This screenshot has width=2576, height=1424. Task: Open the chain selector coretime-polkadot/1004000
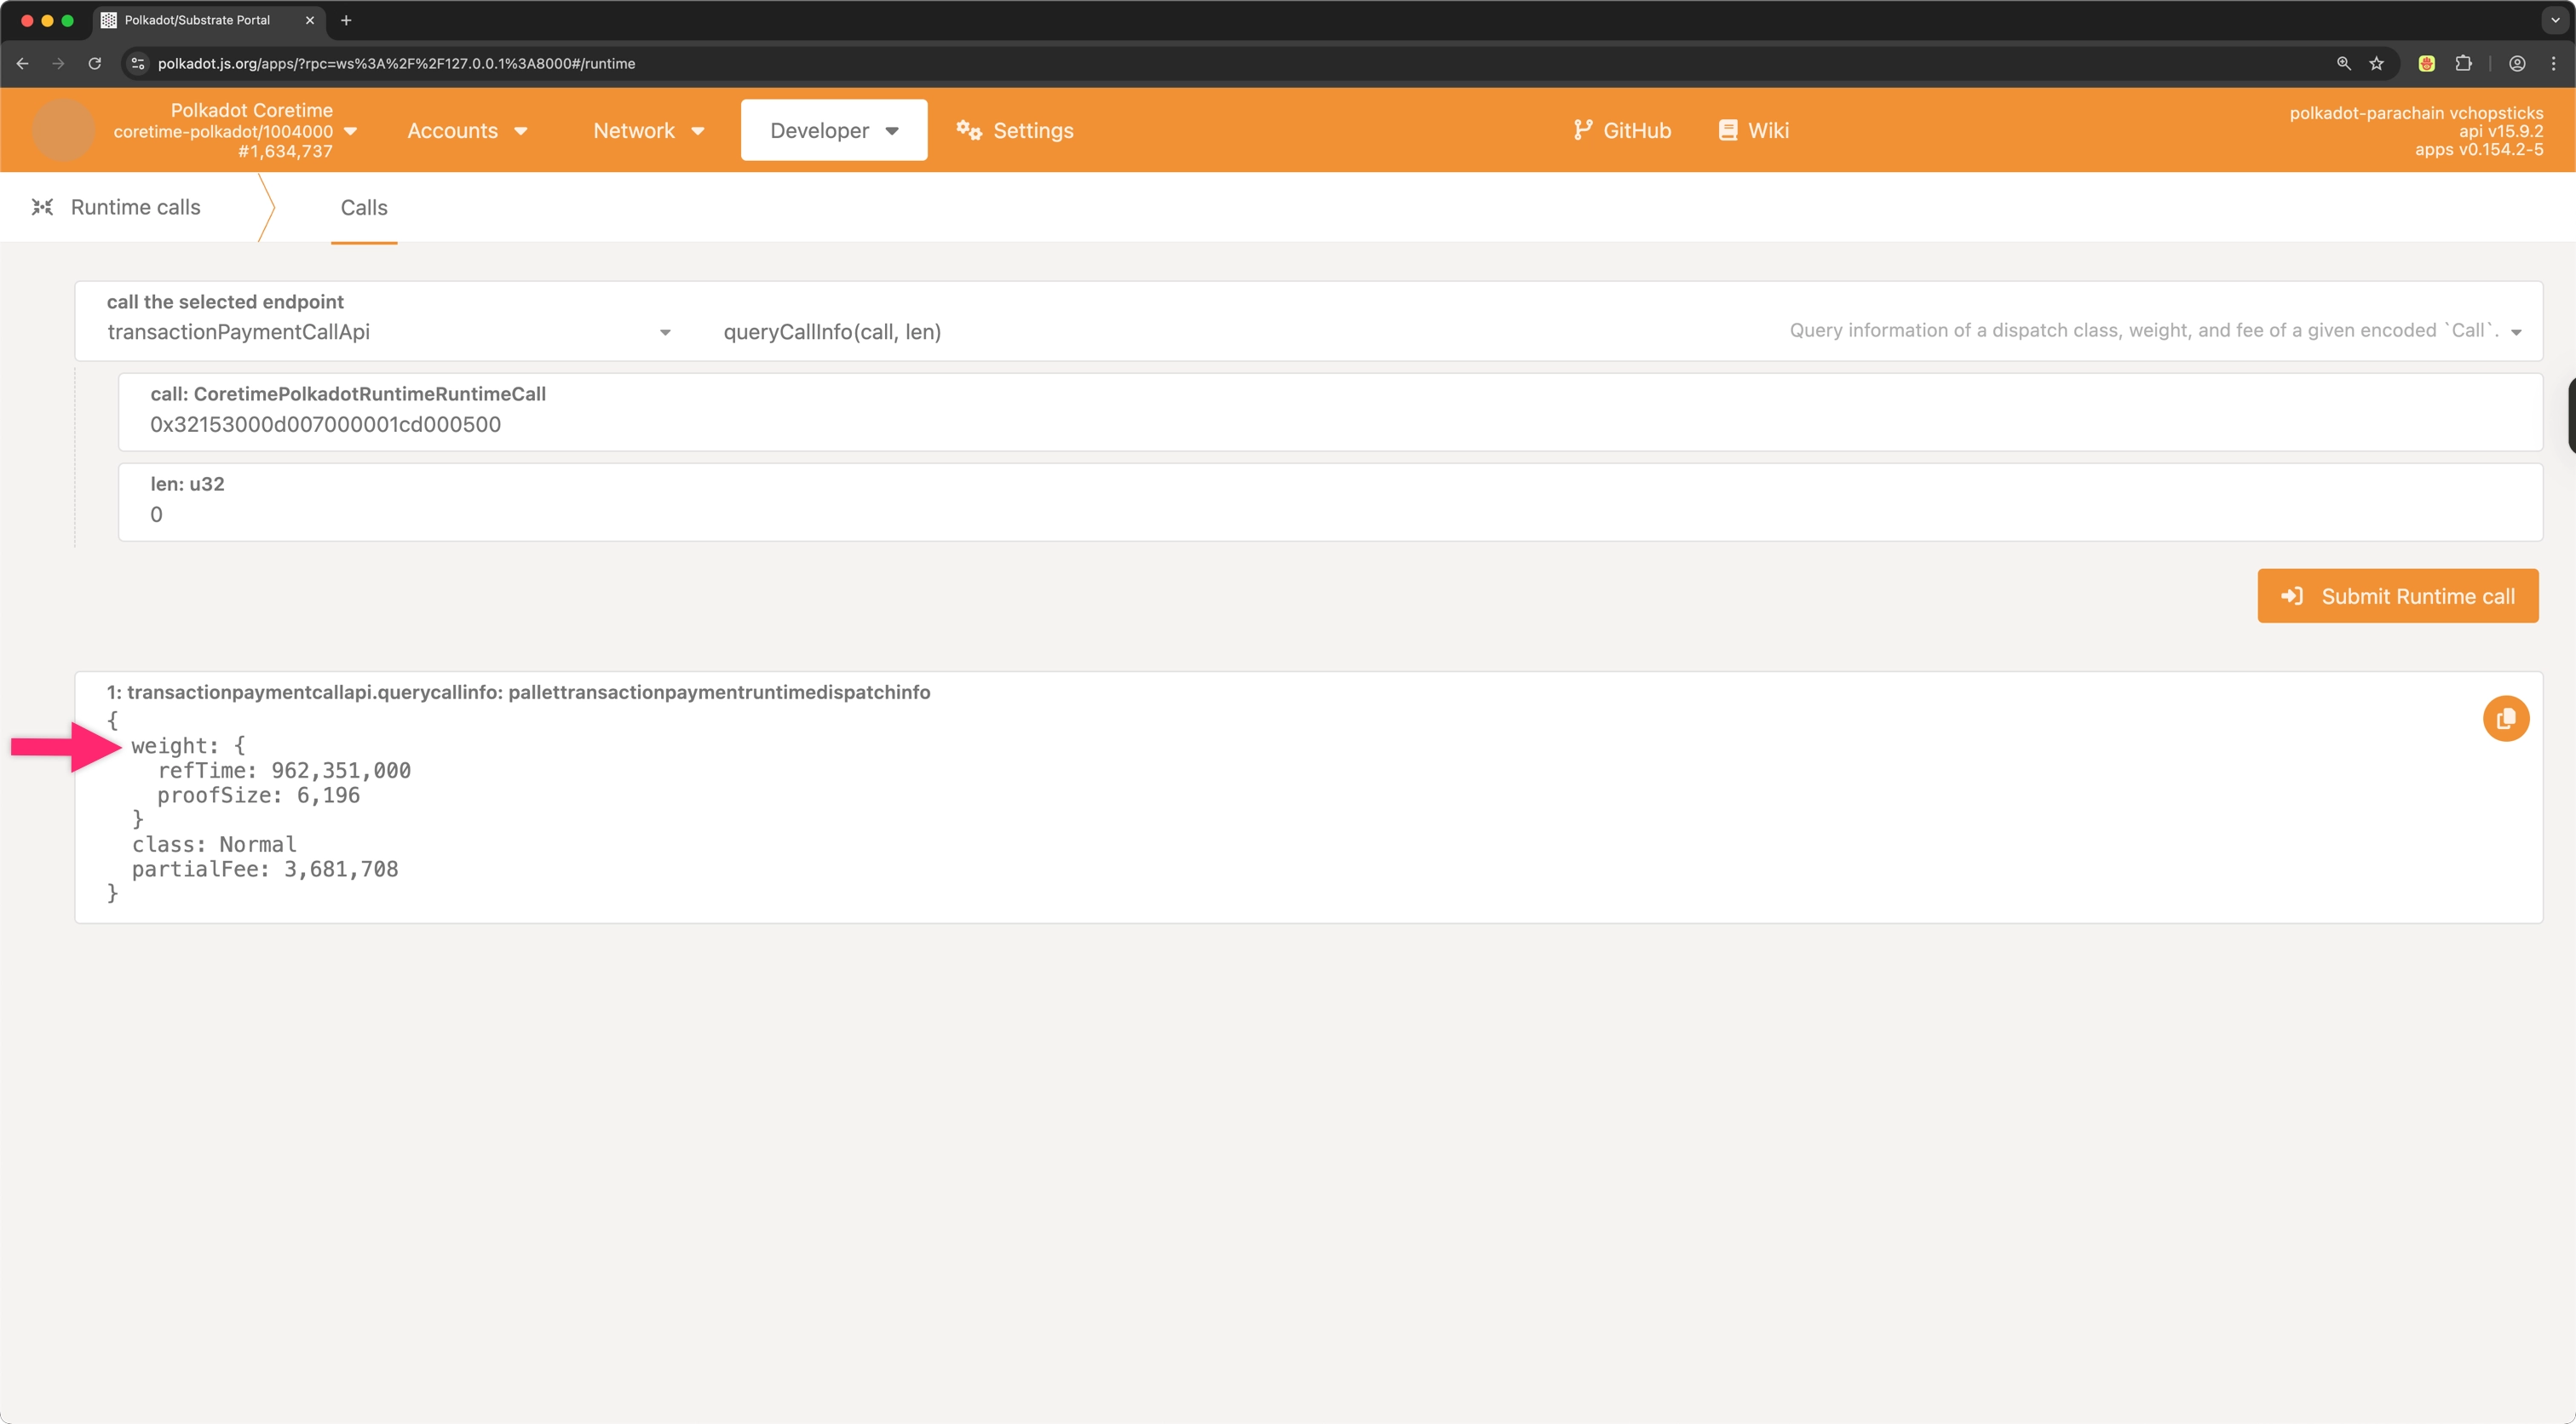(236, 131)
